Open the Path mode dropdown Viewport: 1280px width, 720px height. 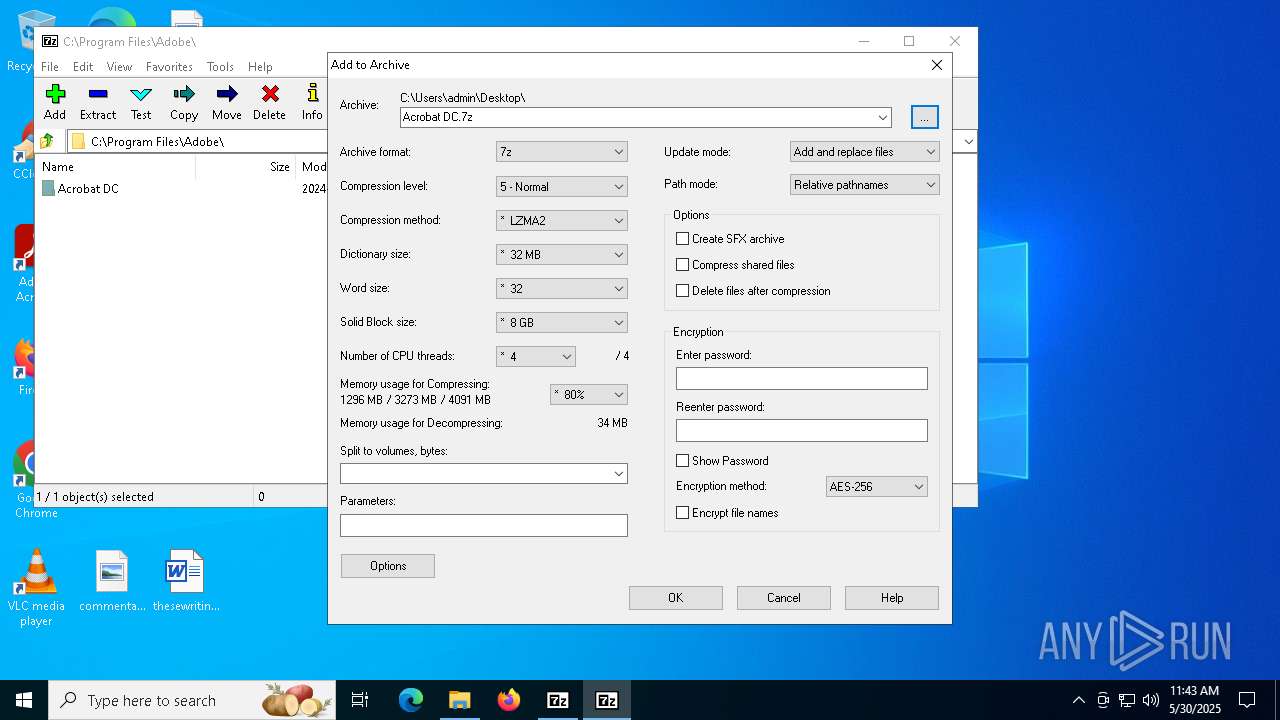(x=865, y=184)
